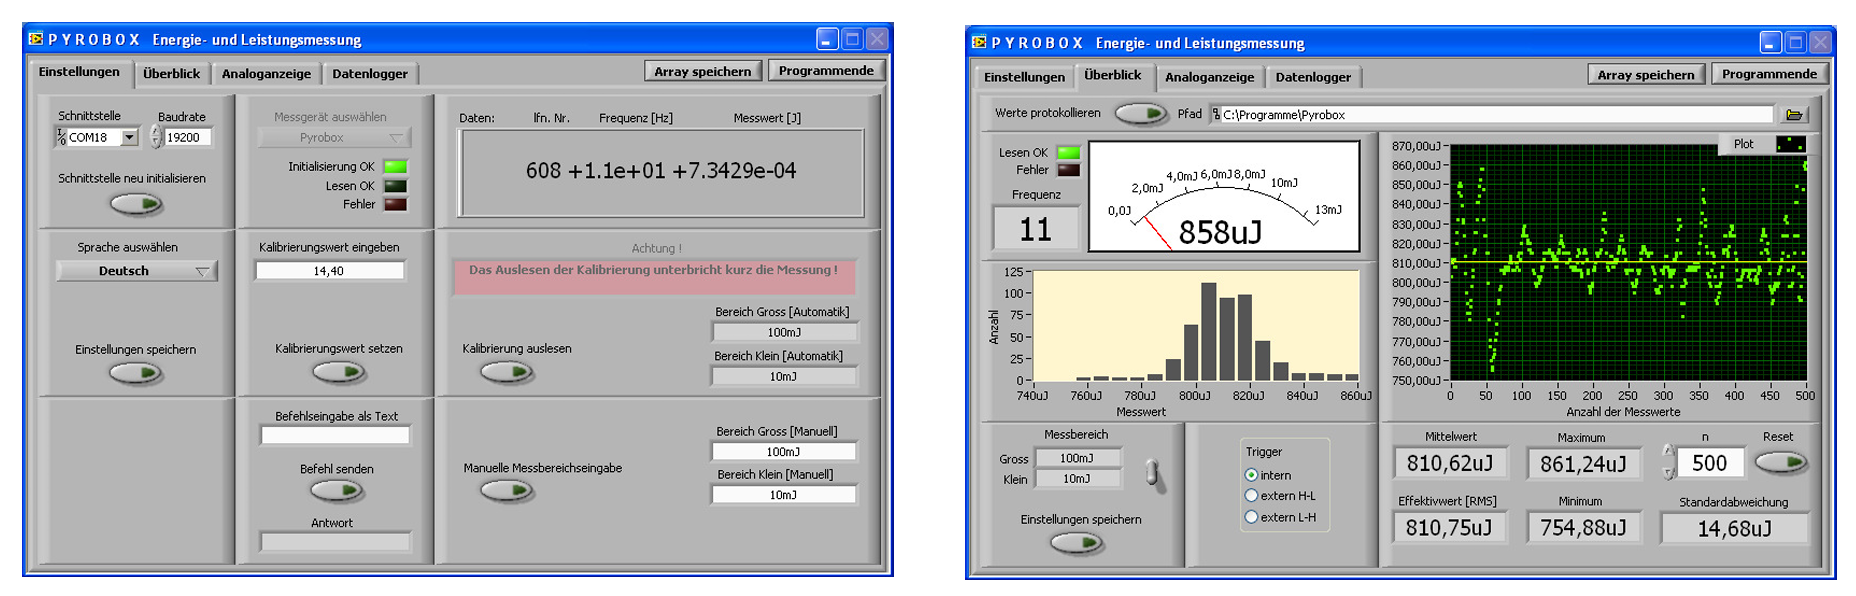
Task: Click the Plot color swatch on graph
Action: 1789,144
